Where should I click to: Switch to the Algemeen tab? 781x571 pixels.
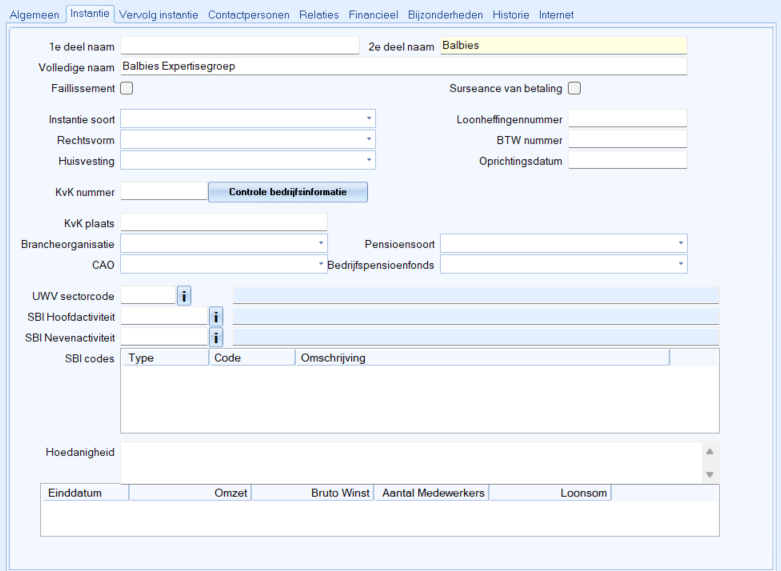[x=34, y=15]
